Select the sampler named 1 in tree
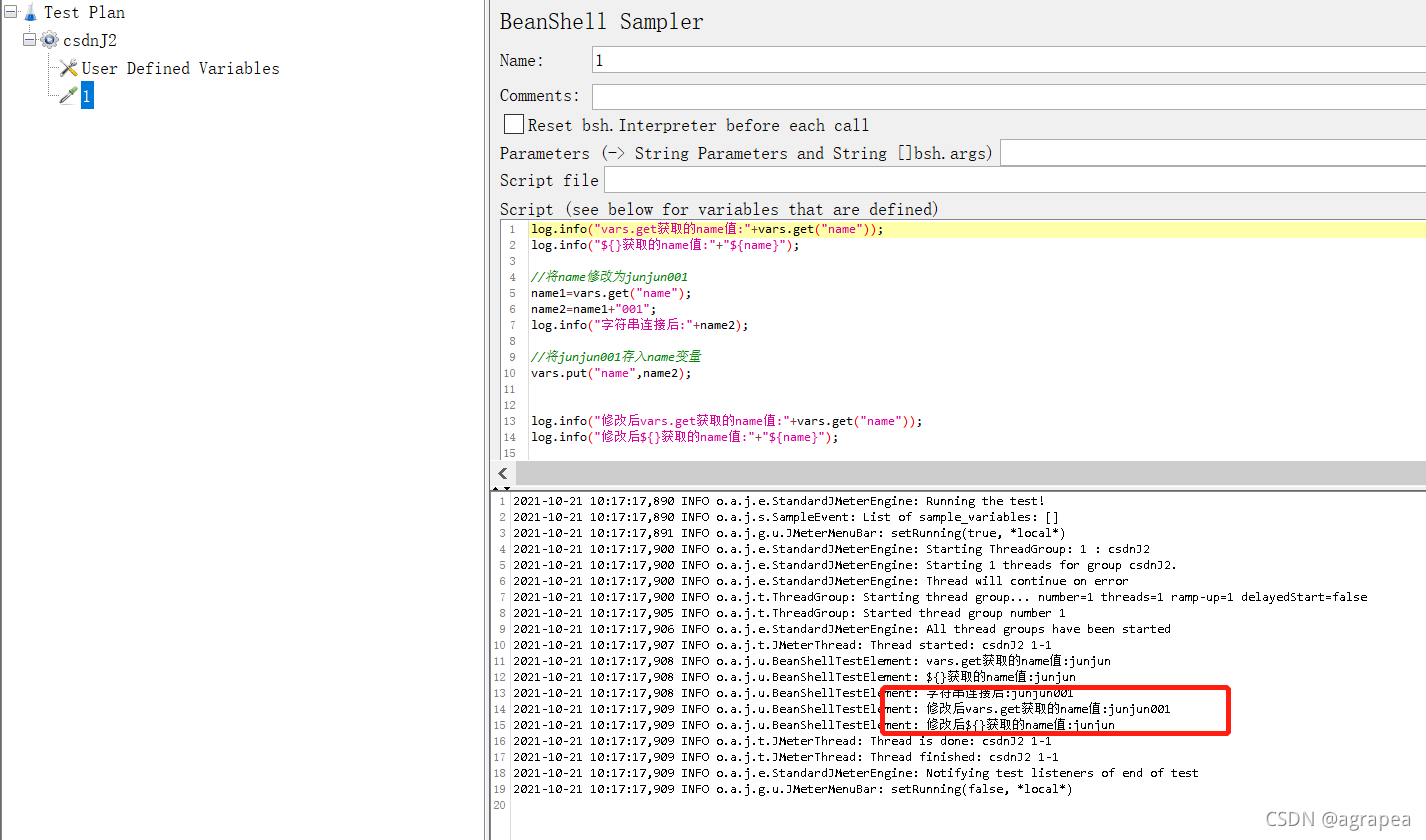1426x840 pixels. [87, 96]
